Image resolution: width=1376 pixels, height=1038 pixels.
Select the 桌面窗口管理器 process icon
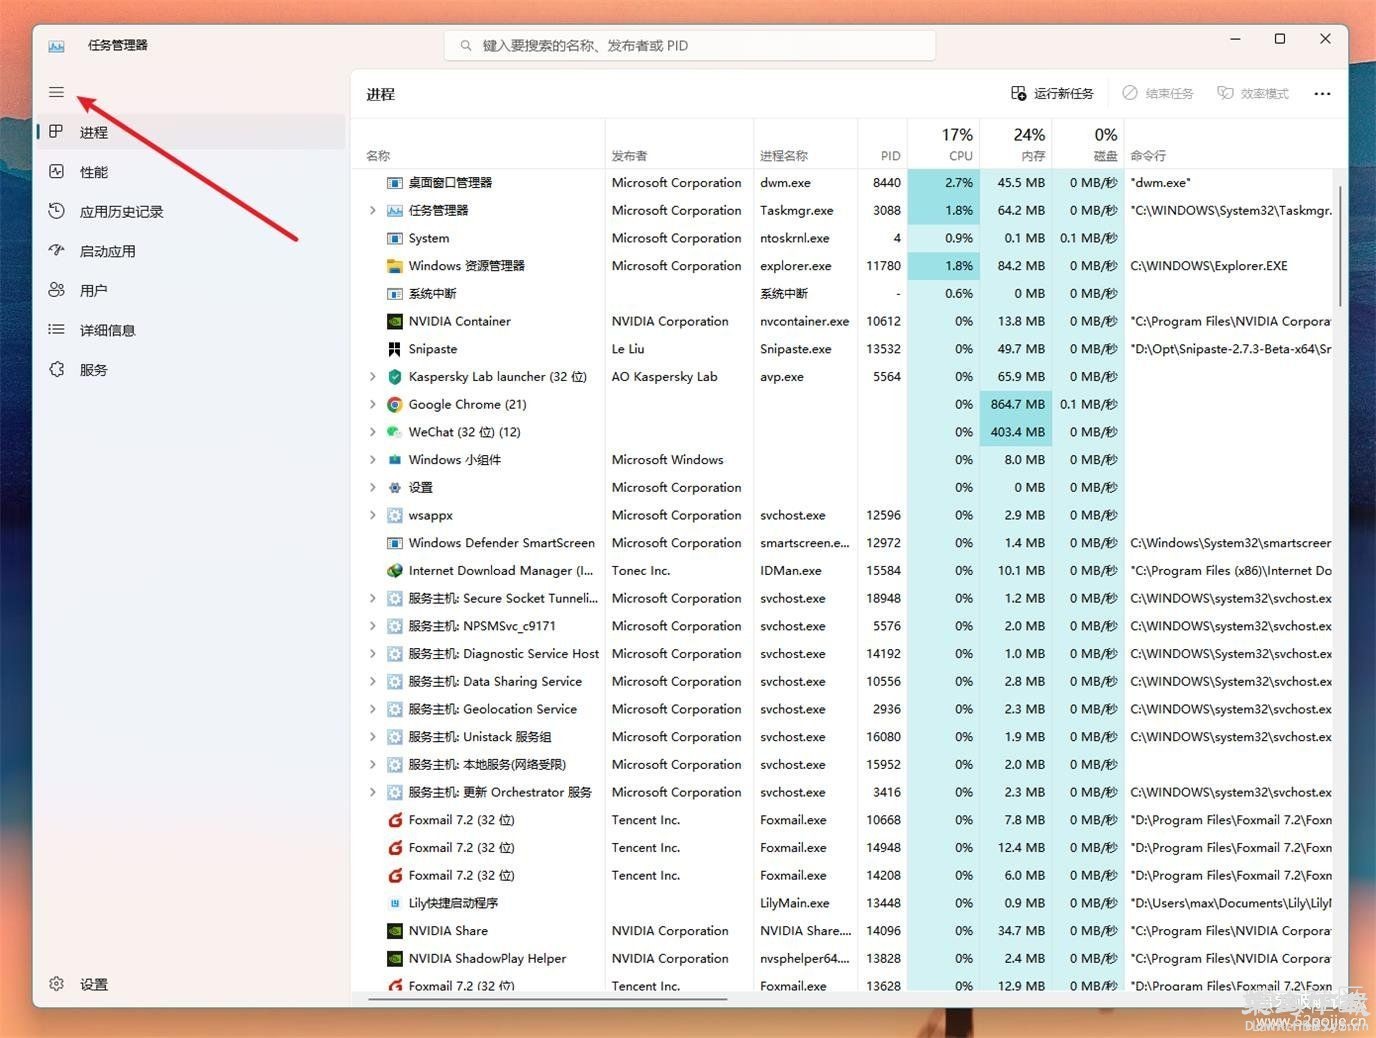point(394,183)
